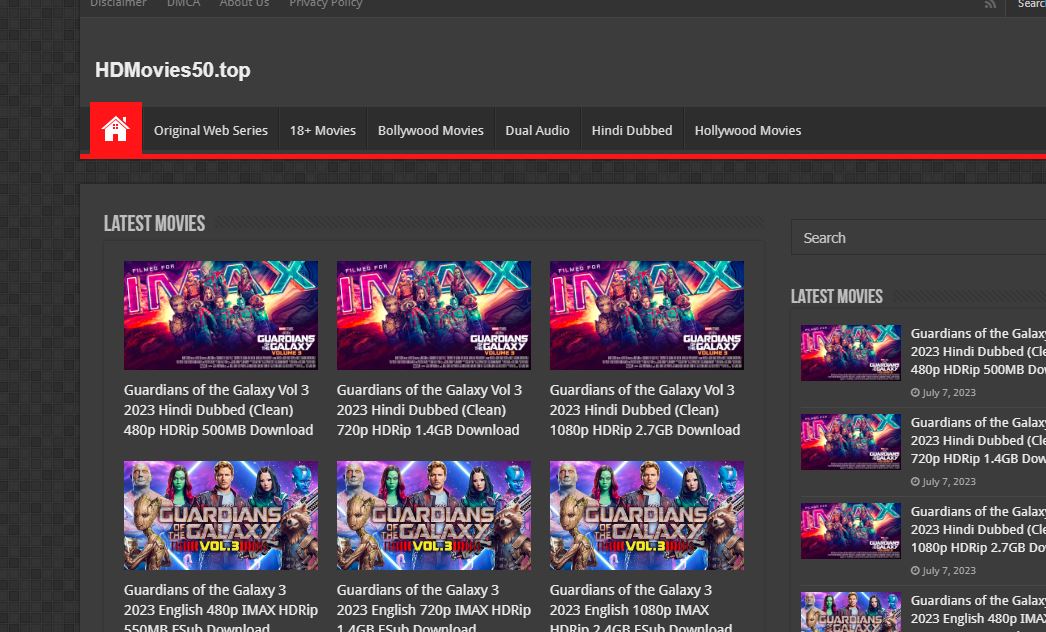Open sidebar link for 480p HDRip 500MB download
Viewport: 1046px width, 632px height.
point(978,352)
